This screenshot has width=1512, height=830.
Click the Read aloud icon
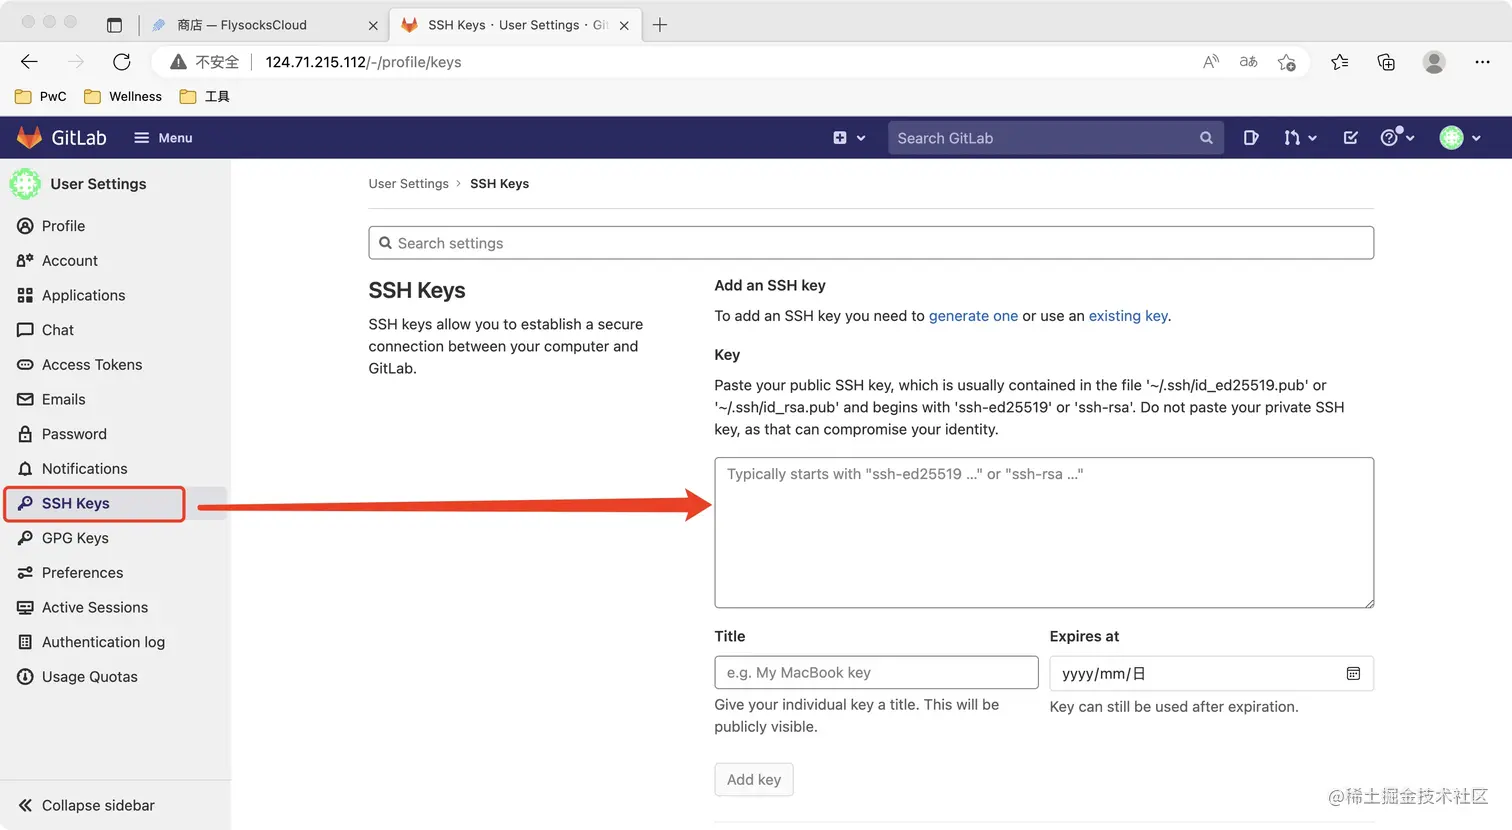tap(1211, 62)
